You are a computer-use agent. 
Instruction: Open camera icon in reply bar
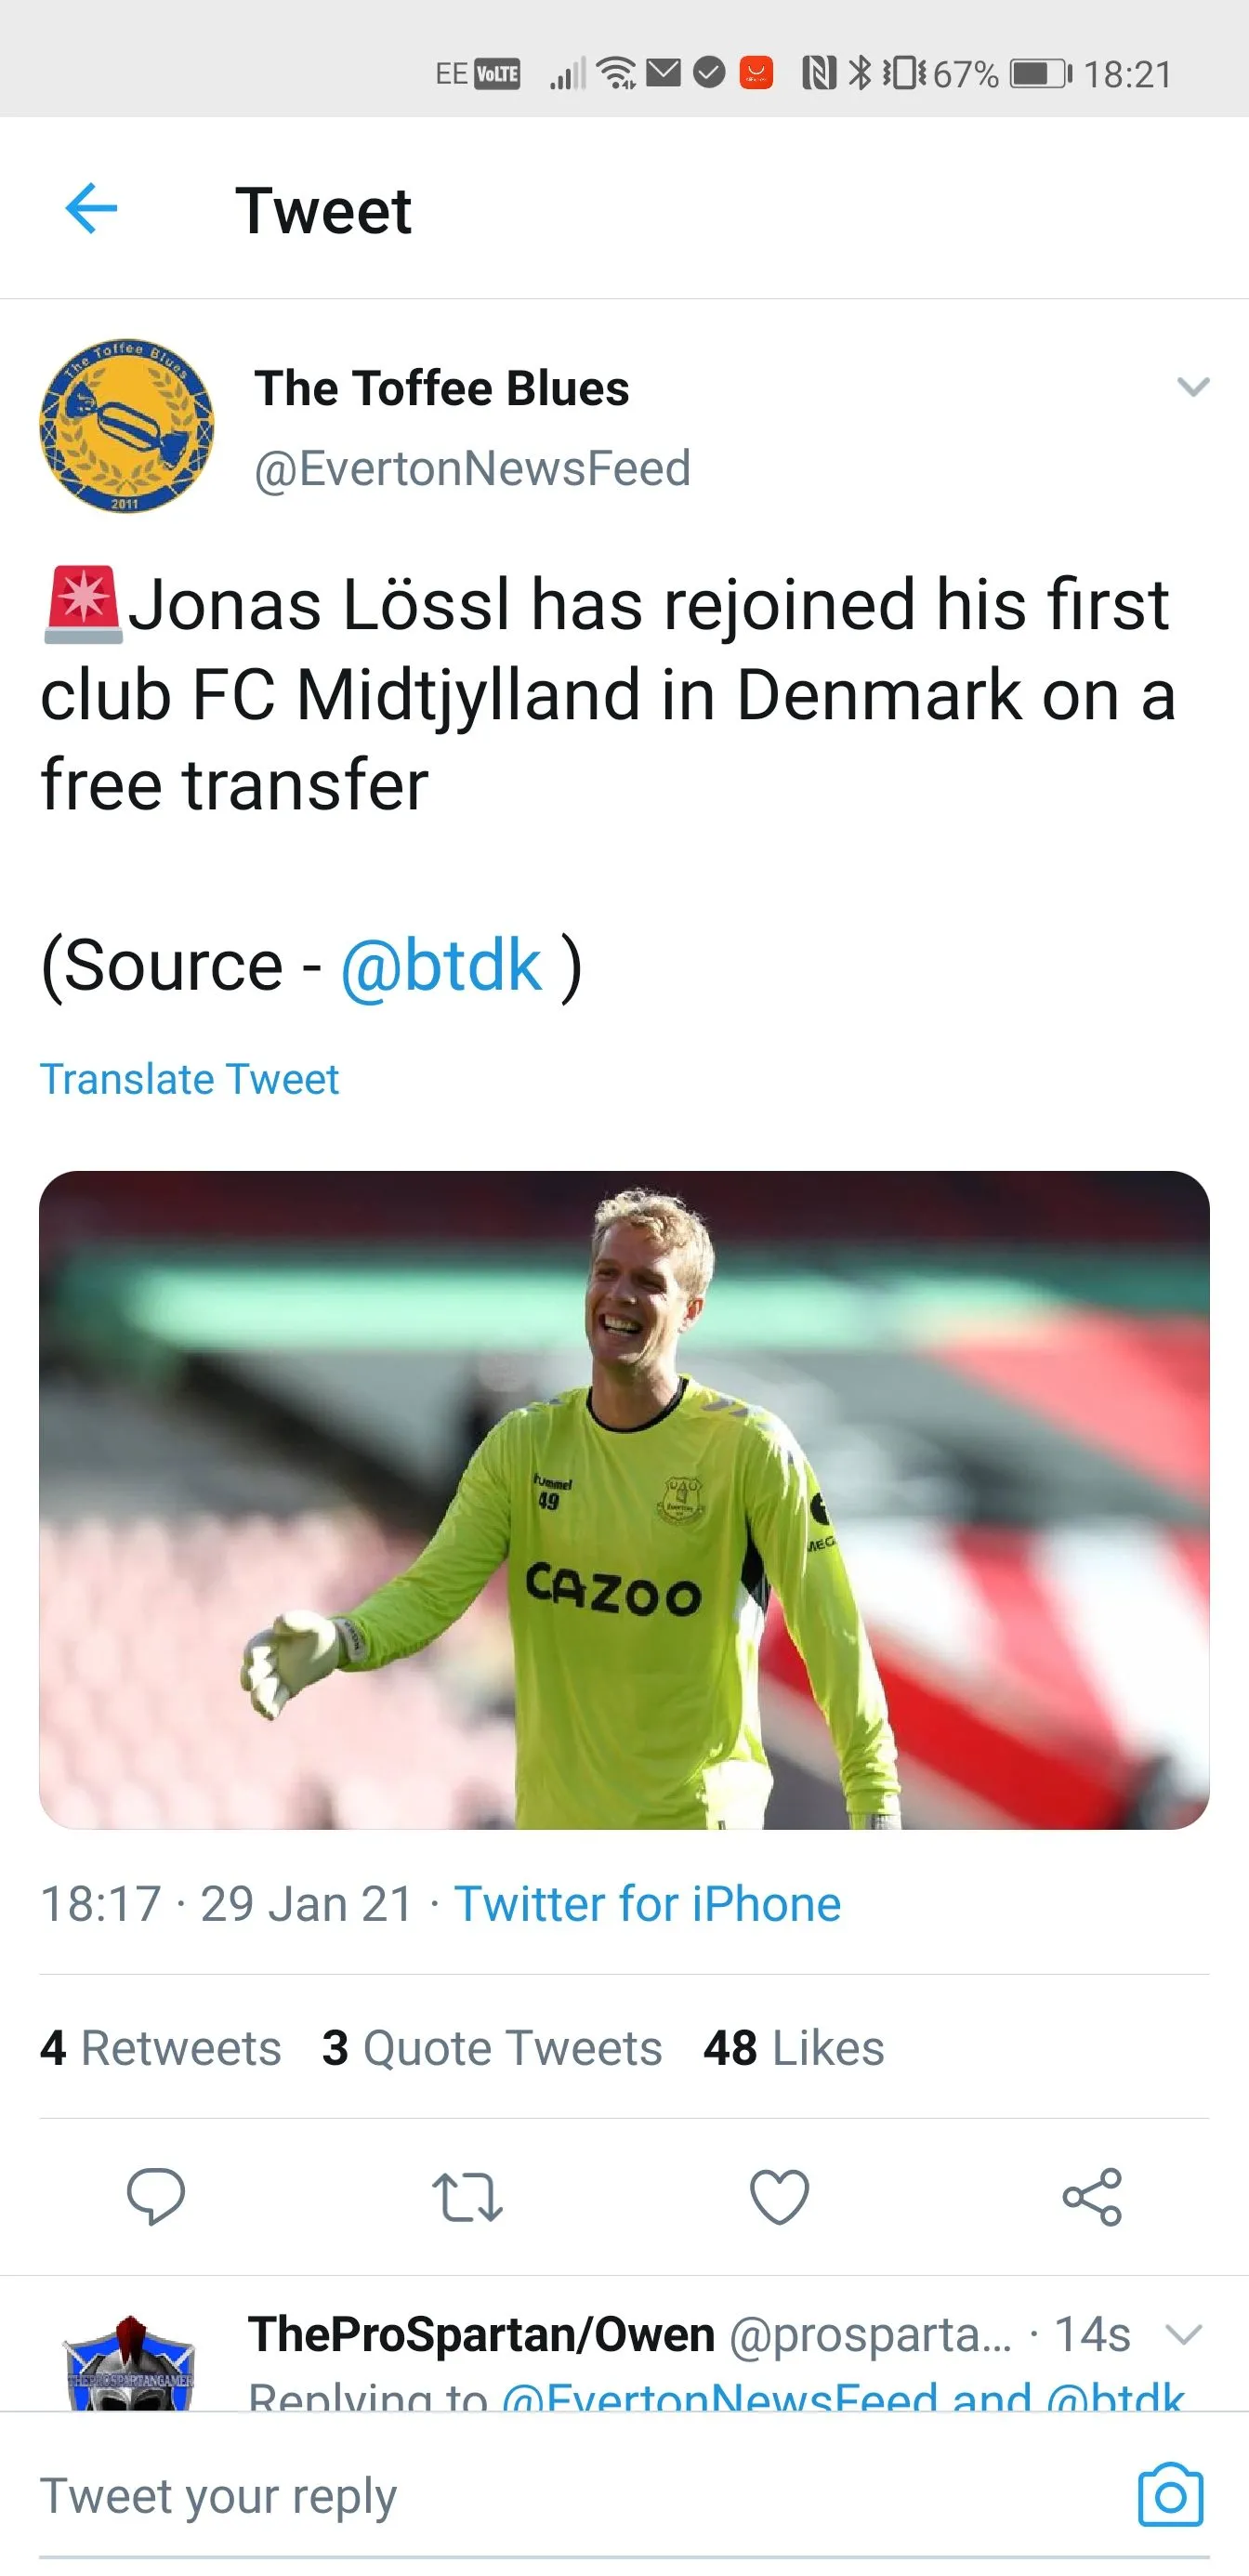(x=1170, y=2495)
